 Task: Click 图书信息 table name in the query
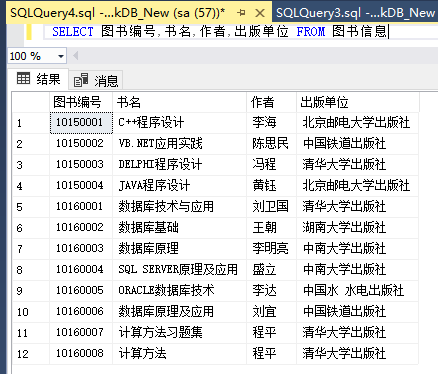(359, 32)
